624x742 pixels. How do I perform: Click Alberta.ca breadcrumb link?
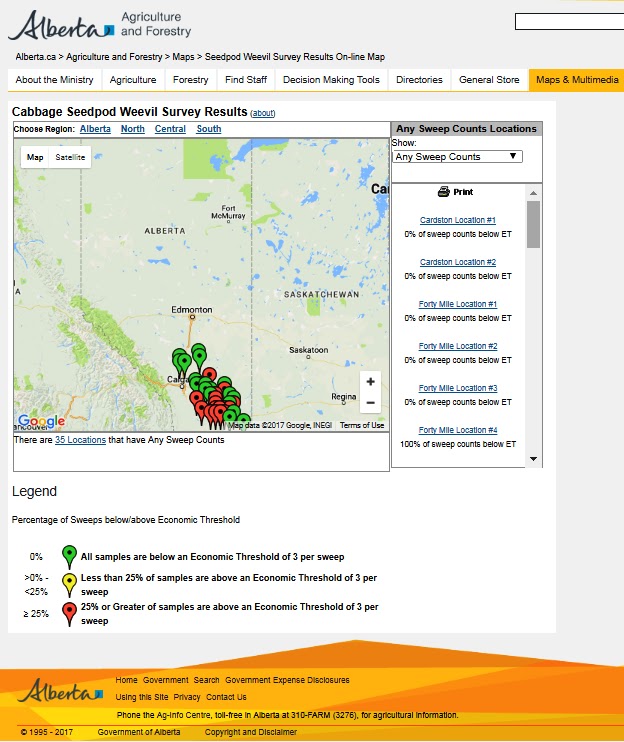click(x=35, y=57)
